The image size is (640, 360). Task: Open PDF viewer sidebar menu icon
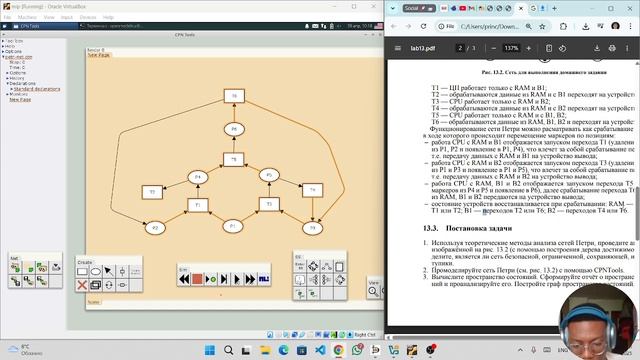398,48
